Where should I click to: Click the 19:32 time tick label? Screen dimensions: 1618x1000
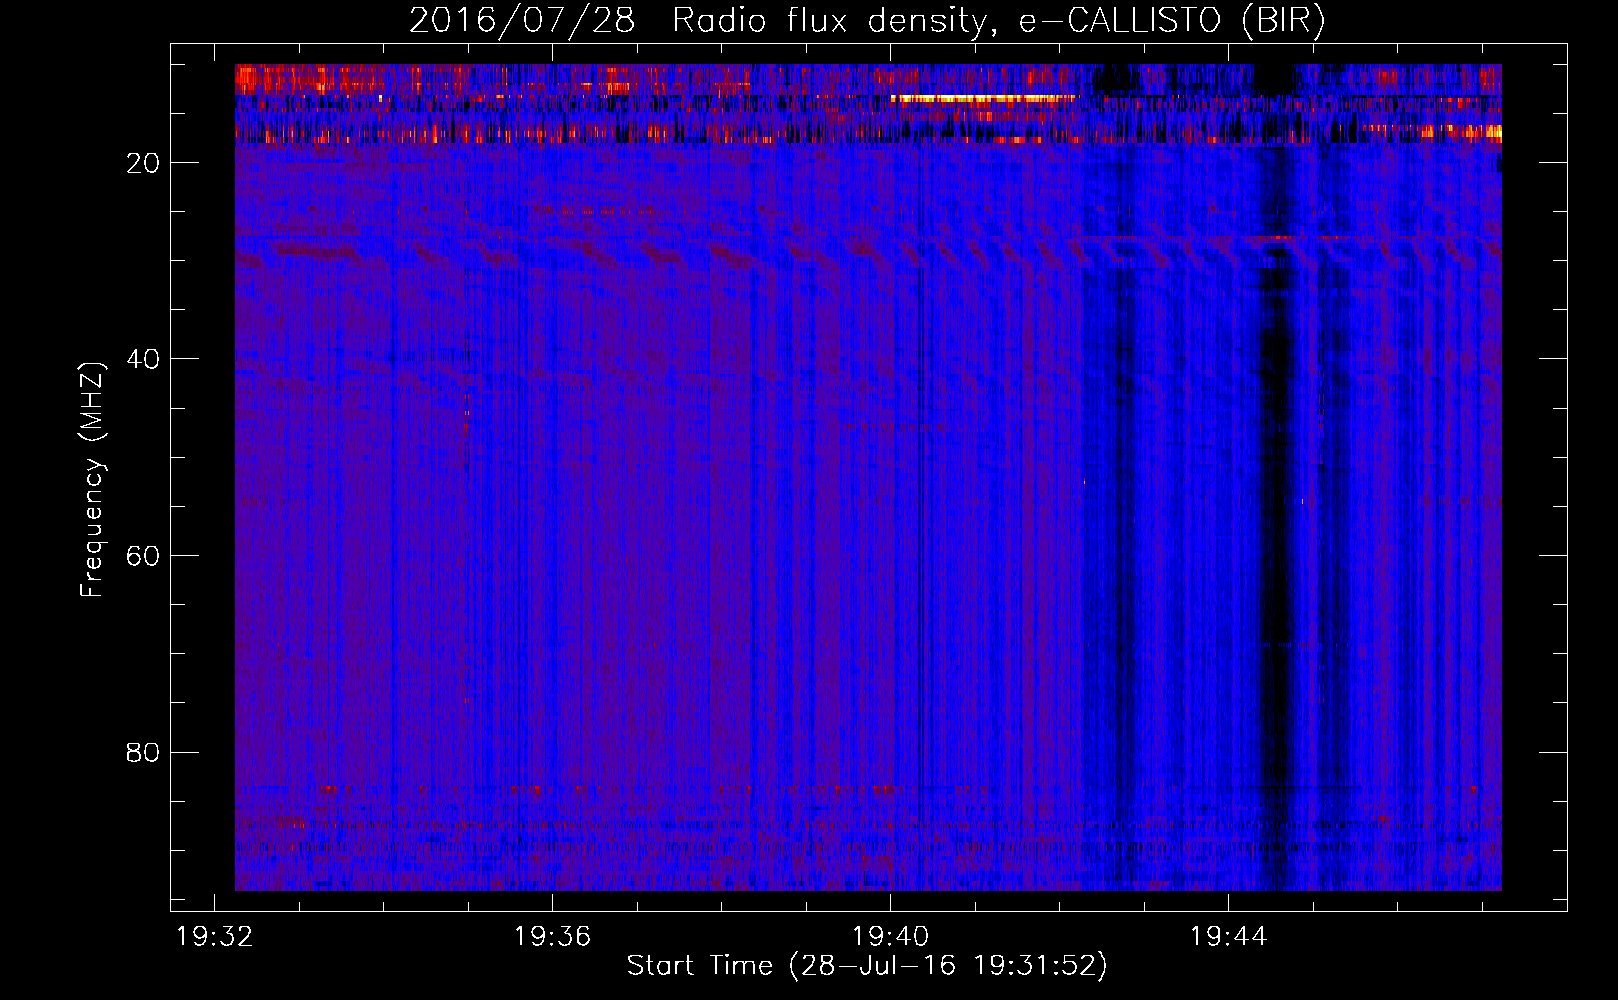tap(214, 937)
